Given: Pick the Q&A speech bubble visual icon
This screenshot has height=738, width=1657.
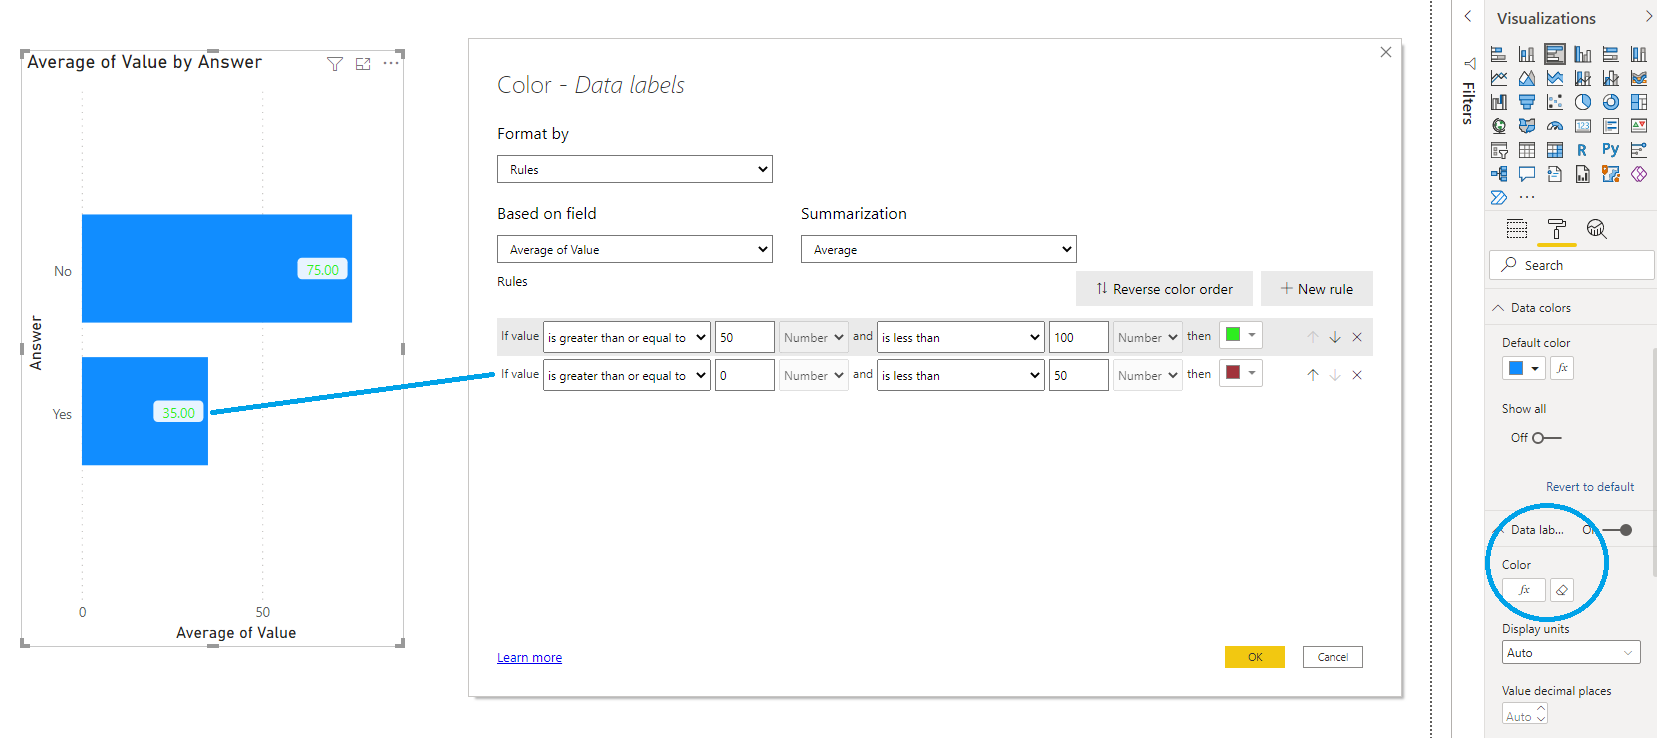Looking at the screenshot, I should pyautogui.click(x=1527, y=174).
